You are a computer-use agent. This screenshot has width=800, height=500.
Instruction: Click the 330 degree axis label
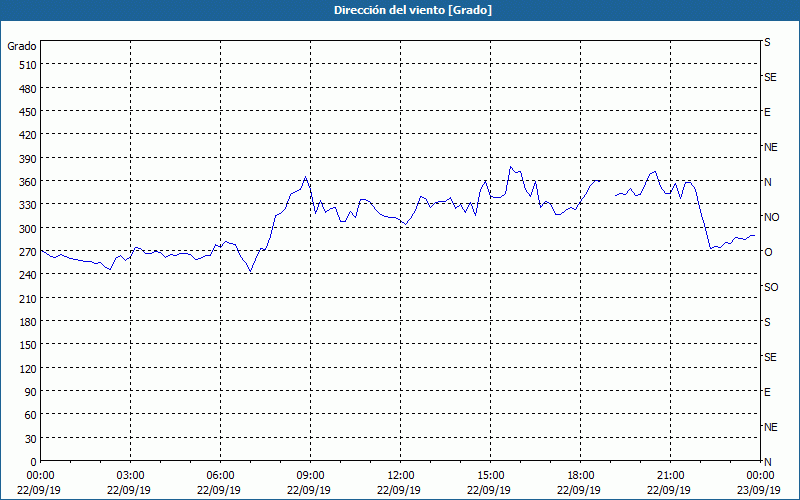pos(29,205)
